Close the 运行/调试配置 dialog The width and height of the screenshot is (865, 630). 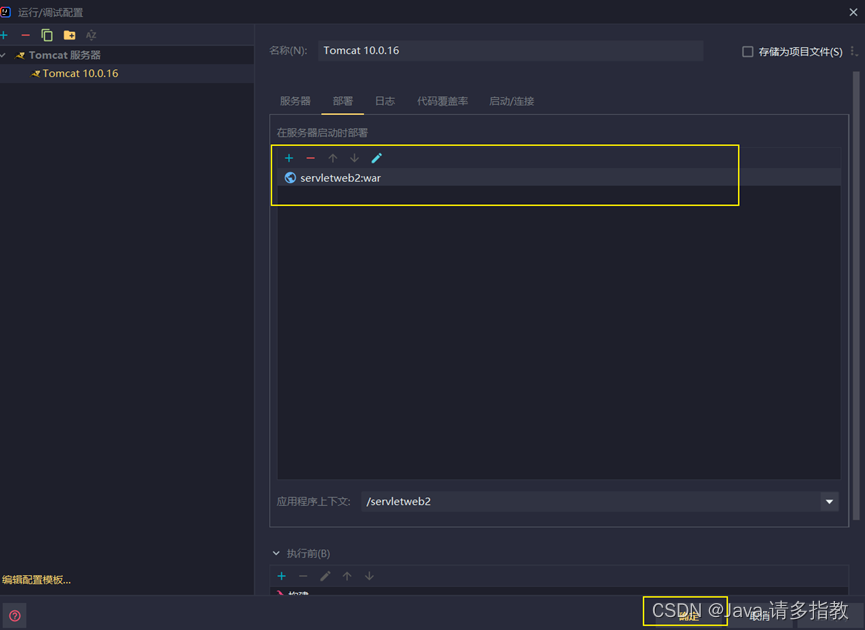tap(853, 12)
